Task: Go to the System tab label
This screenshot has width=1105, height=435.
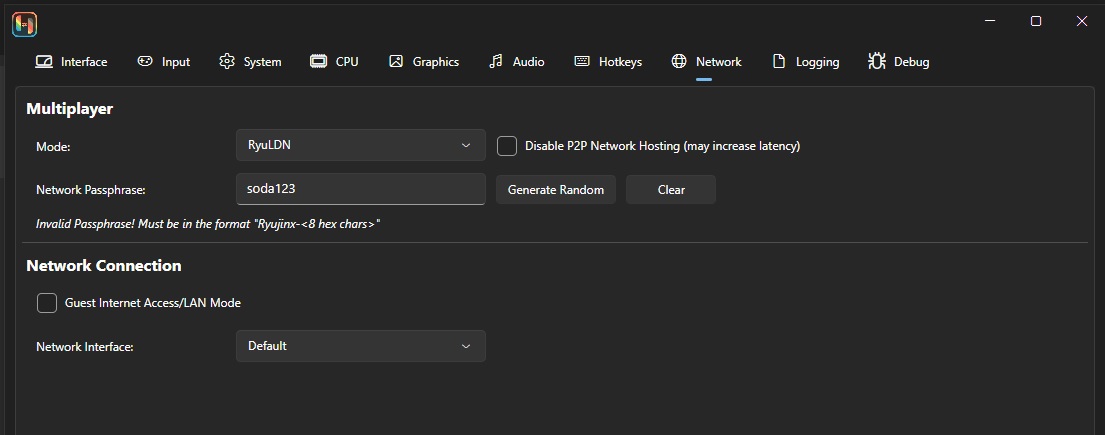Action: [x=262, y=62]
